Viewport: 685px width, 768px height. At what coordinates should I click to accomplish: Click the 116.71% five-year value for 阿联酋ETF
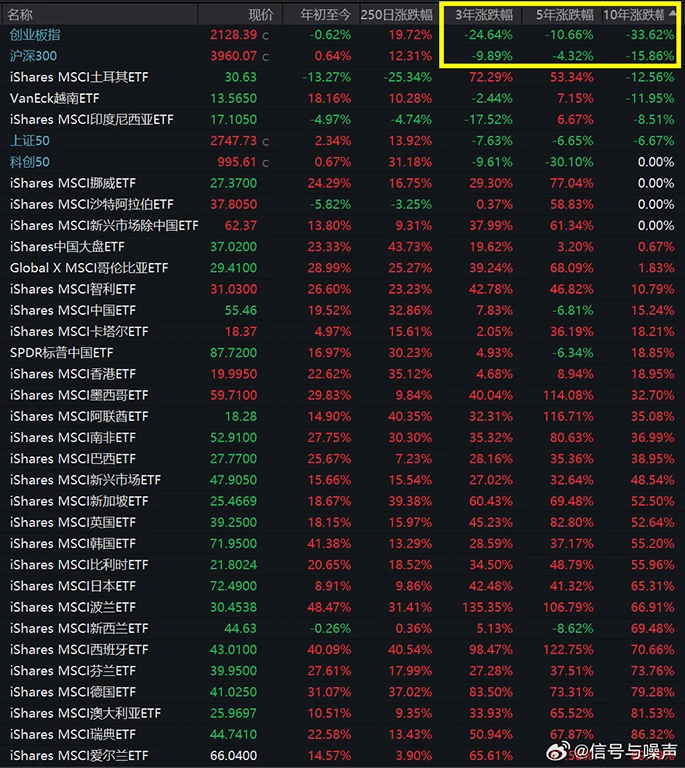pyautogui.click(x=568, y=416)
